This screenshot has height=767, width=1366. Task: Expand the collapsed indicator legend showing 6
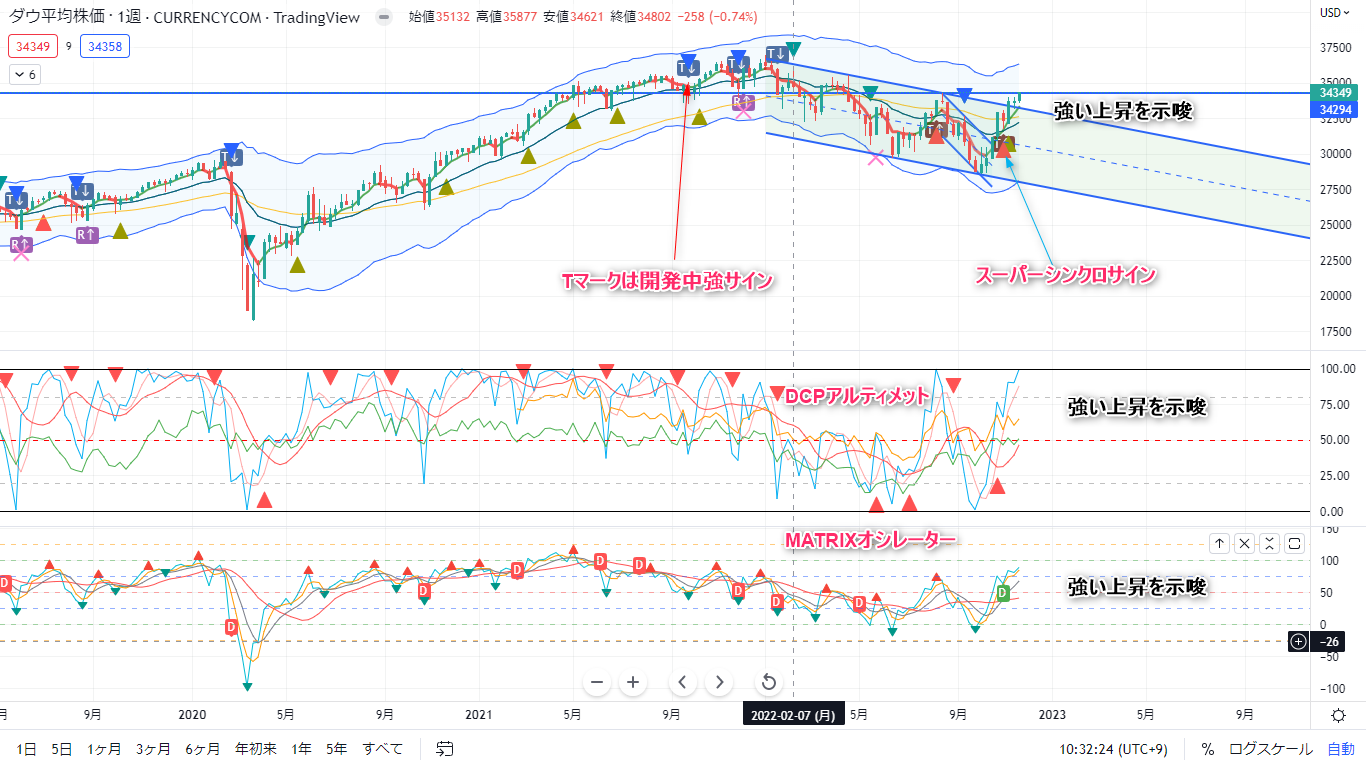pos(24,75)
